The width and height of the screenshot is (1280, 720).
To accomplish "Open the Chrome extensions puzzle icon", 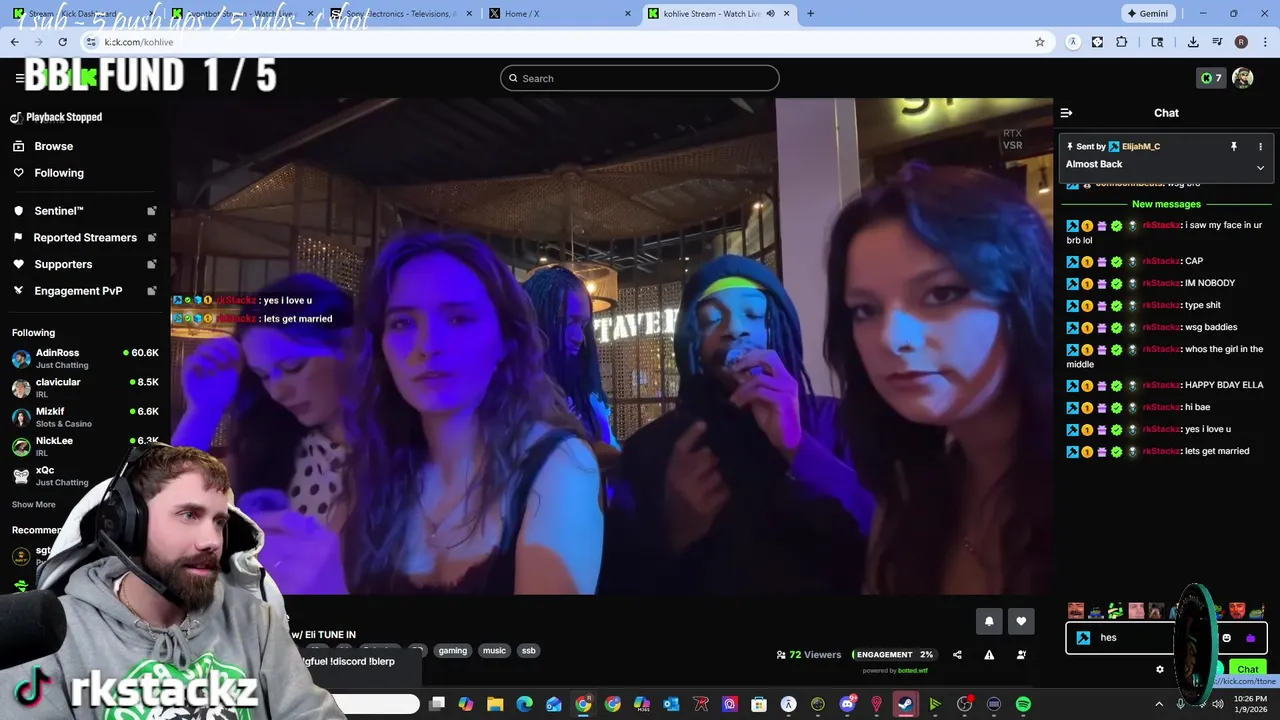I will [1121, 42].
